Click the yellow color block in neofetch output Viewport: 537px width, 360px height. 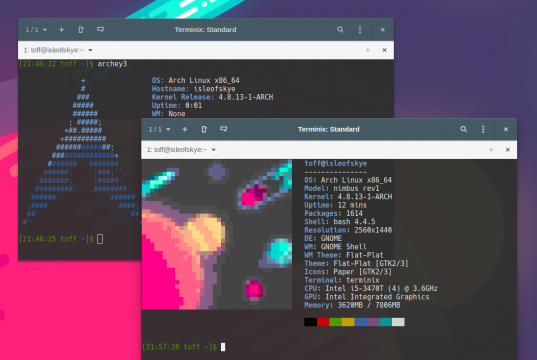[x=348, y=322]
